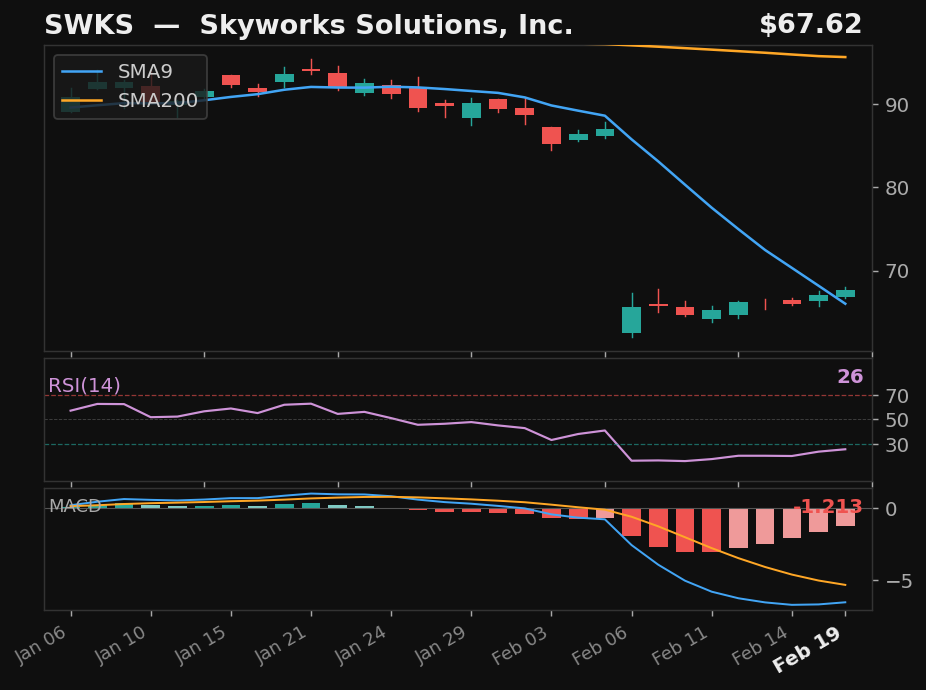Click the RSI axis 50 label
This screenshot has height=690, width=926.
pos(897,420)
